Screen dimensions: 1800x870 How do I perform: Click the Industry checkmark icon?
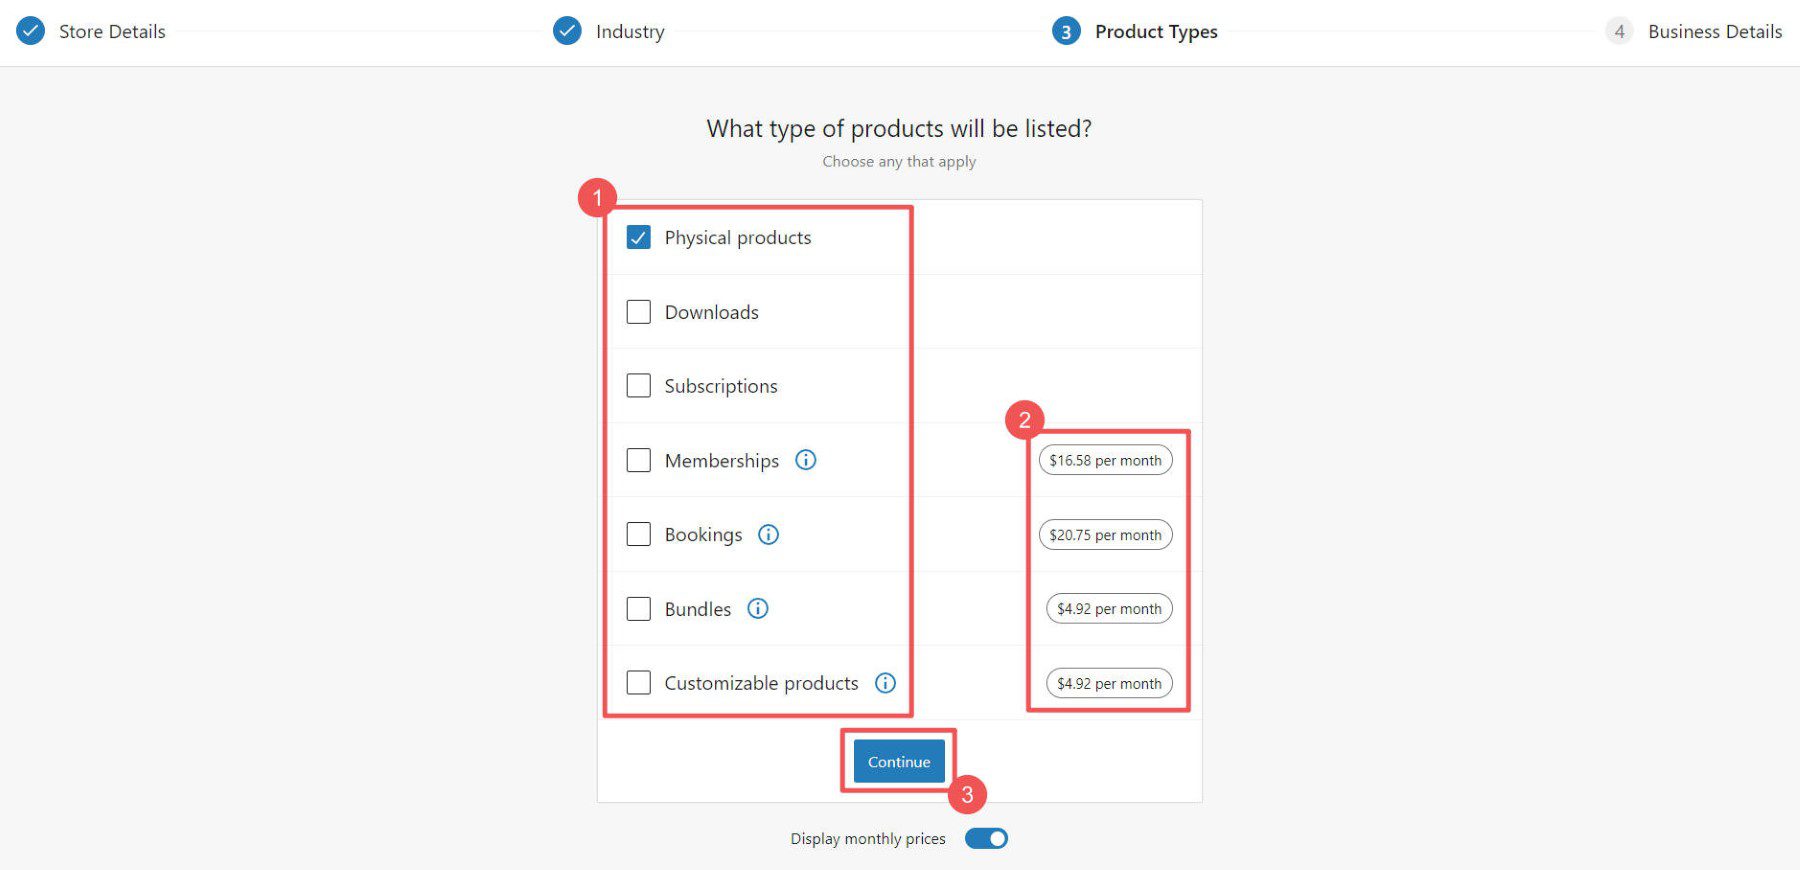[x=567, y=31]
